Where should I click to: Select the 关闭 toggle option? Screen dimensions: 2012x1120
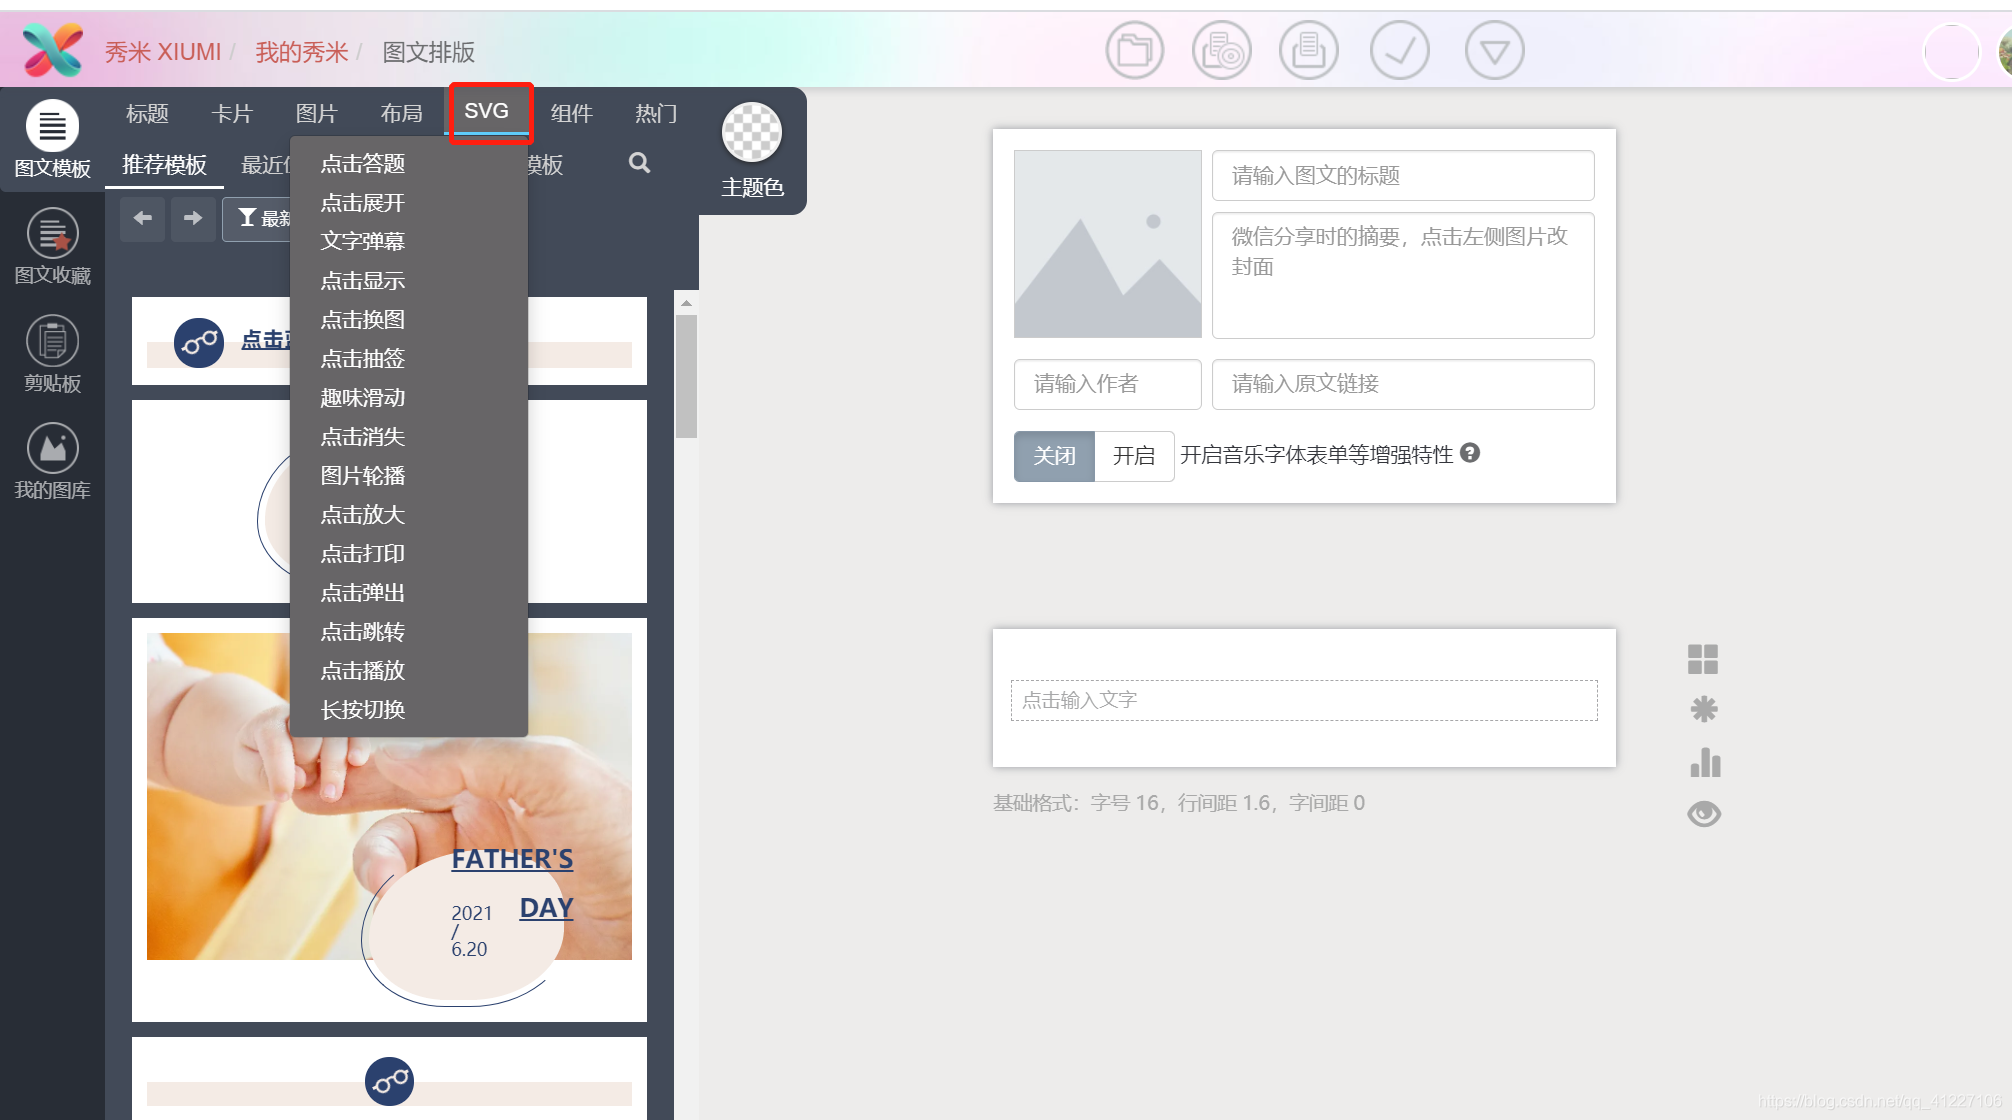click(1054, 456)
